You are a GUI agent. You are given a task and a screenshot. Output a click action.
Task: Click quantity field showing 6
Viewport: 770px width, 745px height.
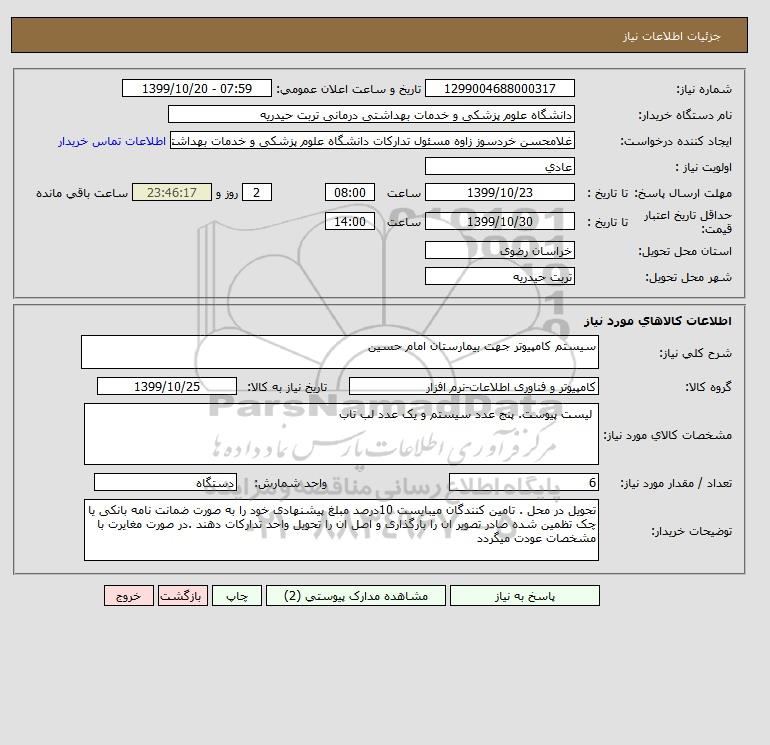click(523, 483)
